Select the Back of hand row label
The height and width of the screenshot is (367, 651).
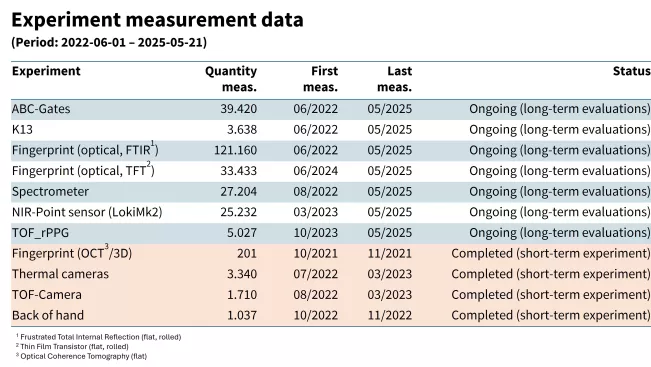(x=48, y=316)
